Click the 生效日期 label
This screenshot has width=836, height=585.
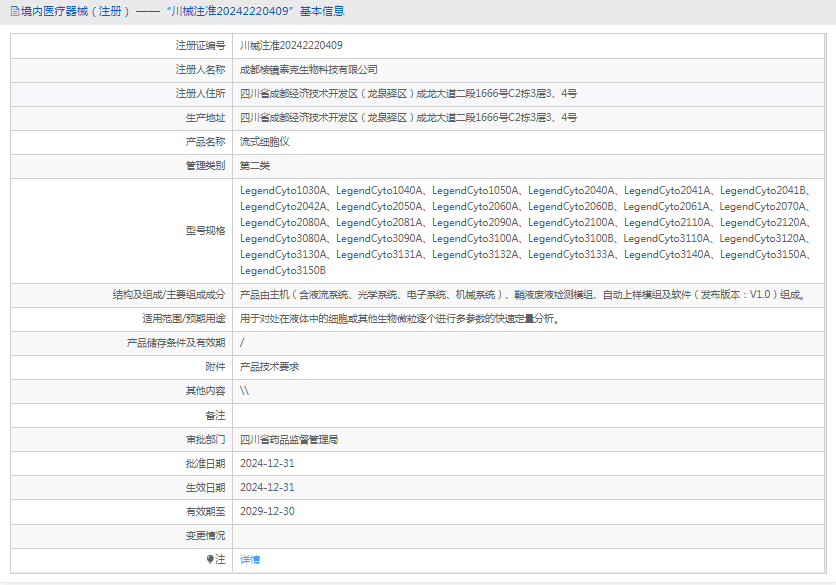pos(205,487)
